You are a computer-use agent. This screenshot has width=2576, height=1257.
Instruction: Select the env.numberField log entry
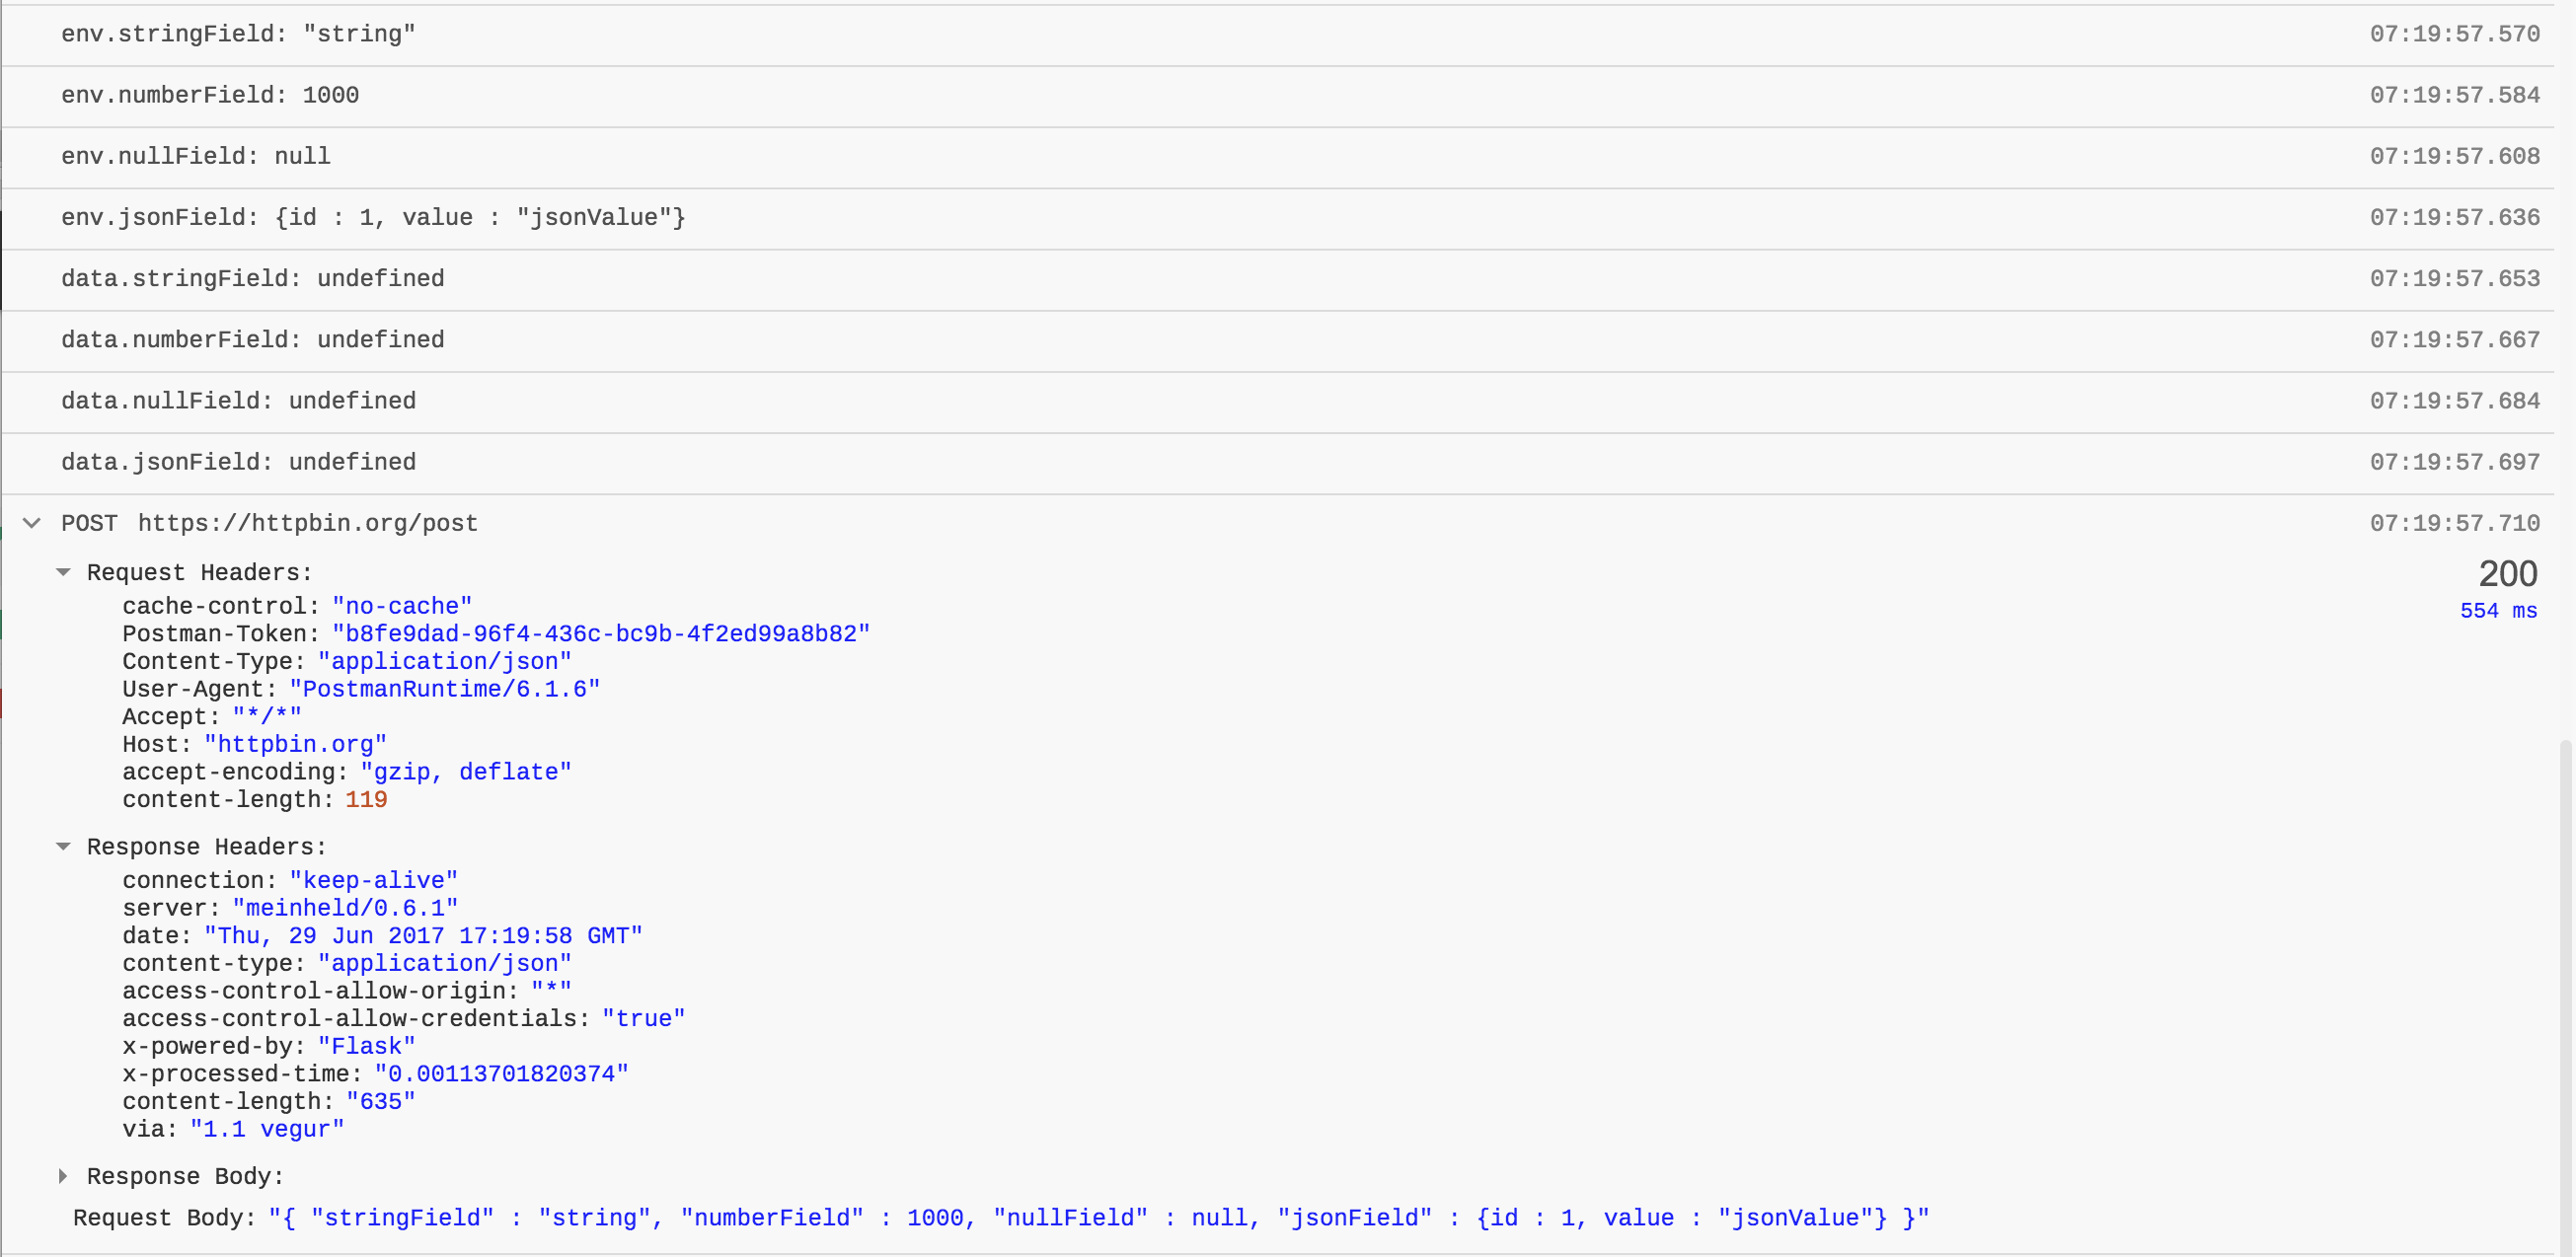click(210, 95)
